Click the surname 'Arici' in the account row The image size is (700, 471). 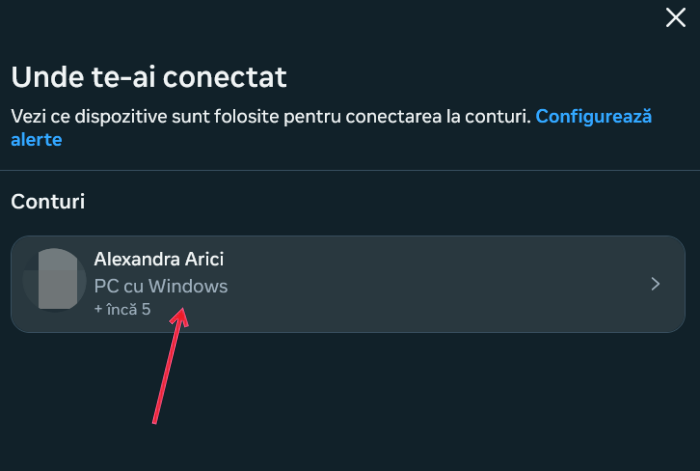pyautogui.click(x=203, y=259)
